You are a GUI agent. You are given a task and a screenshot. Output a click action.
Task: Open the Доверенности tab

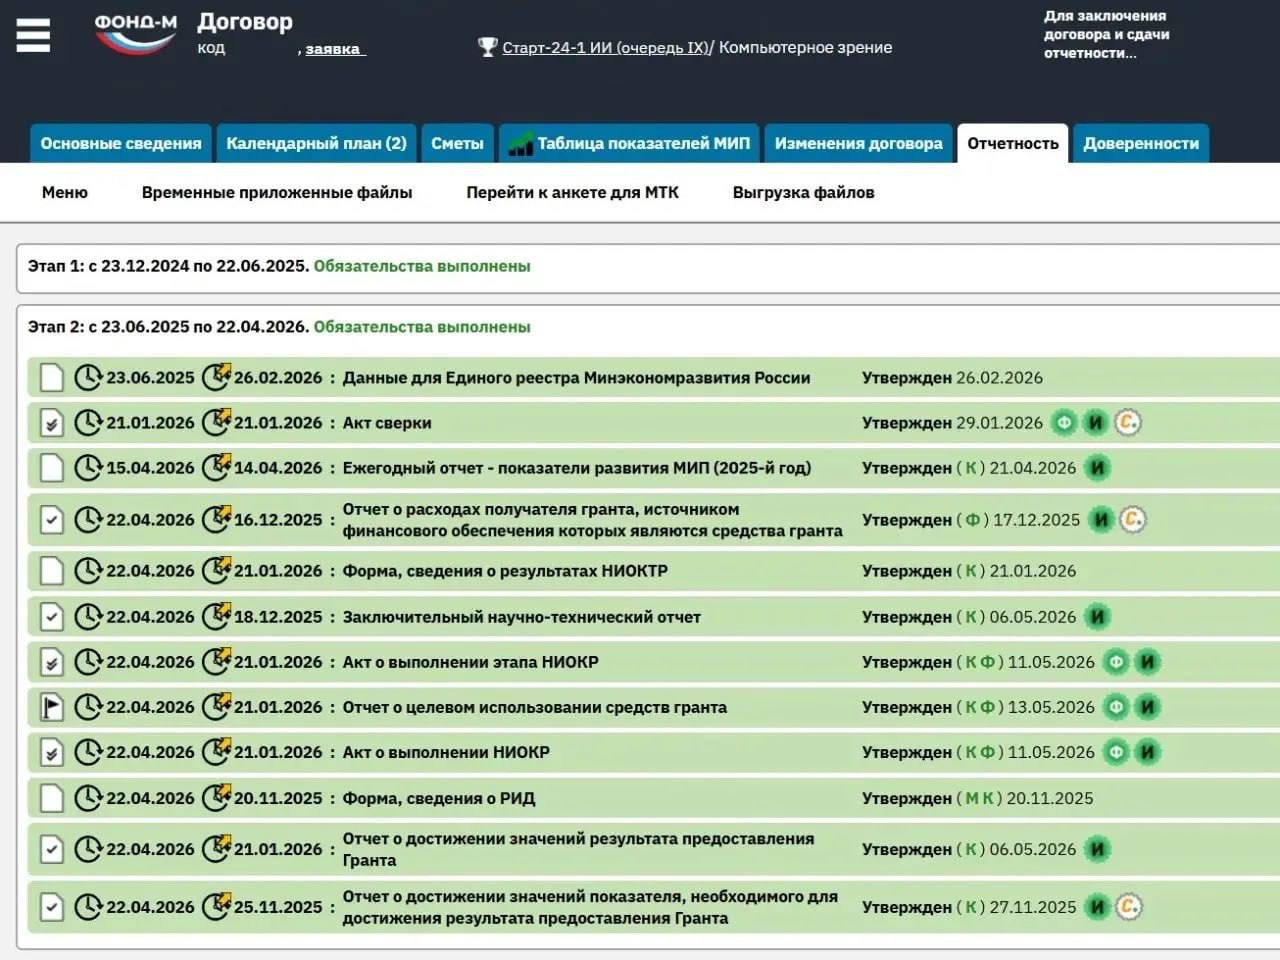tap(1141, 144)
